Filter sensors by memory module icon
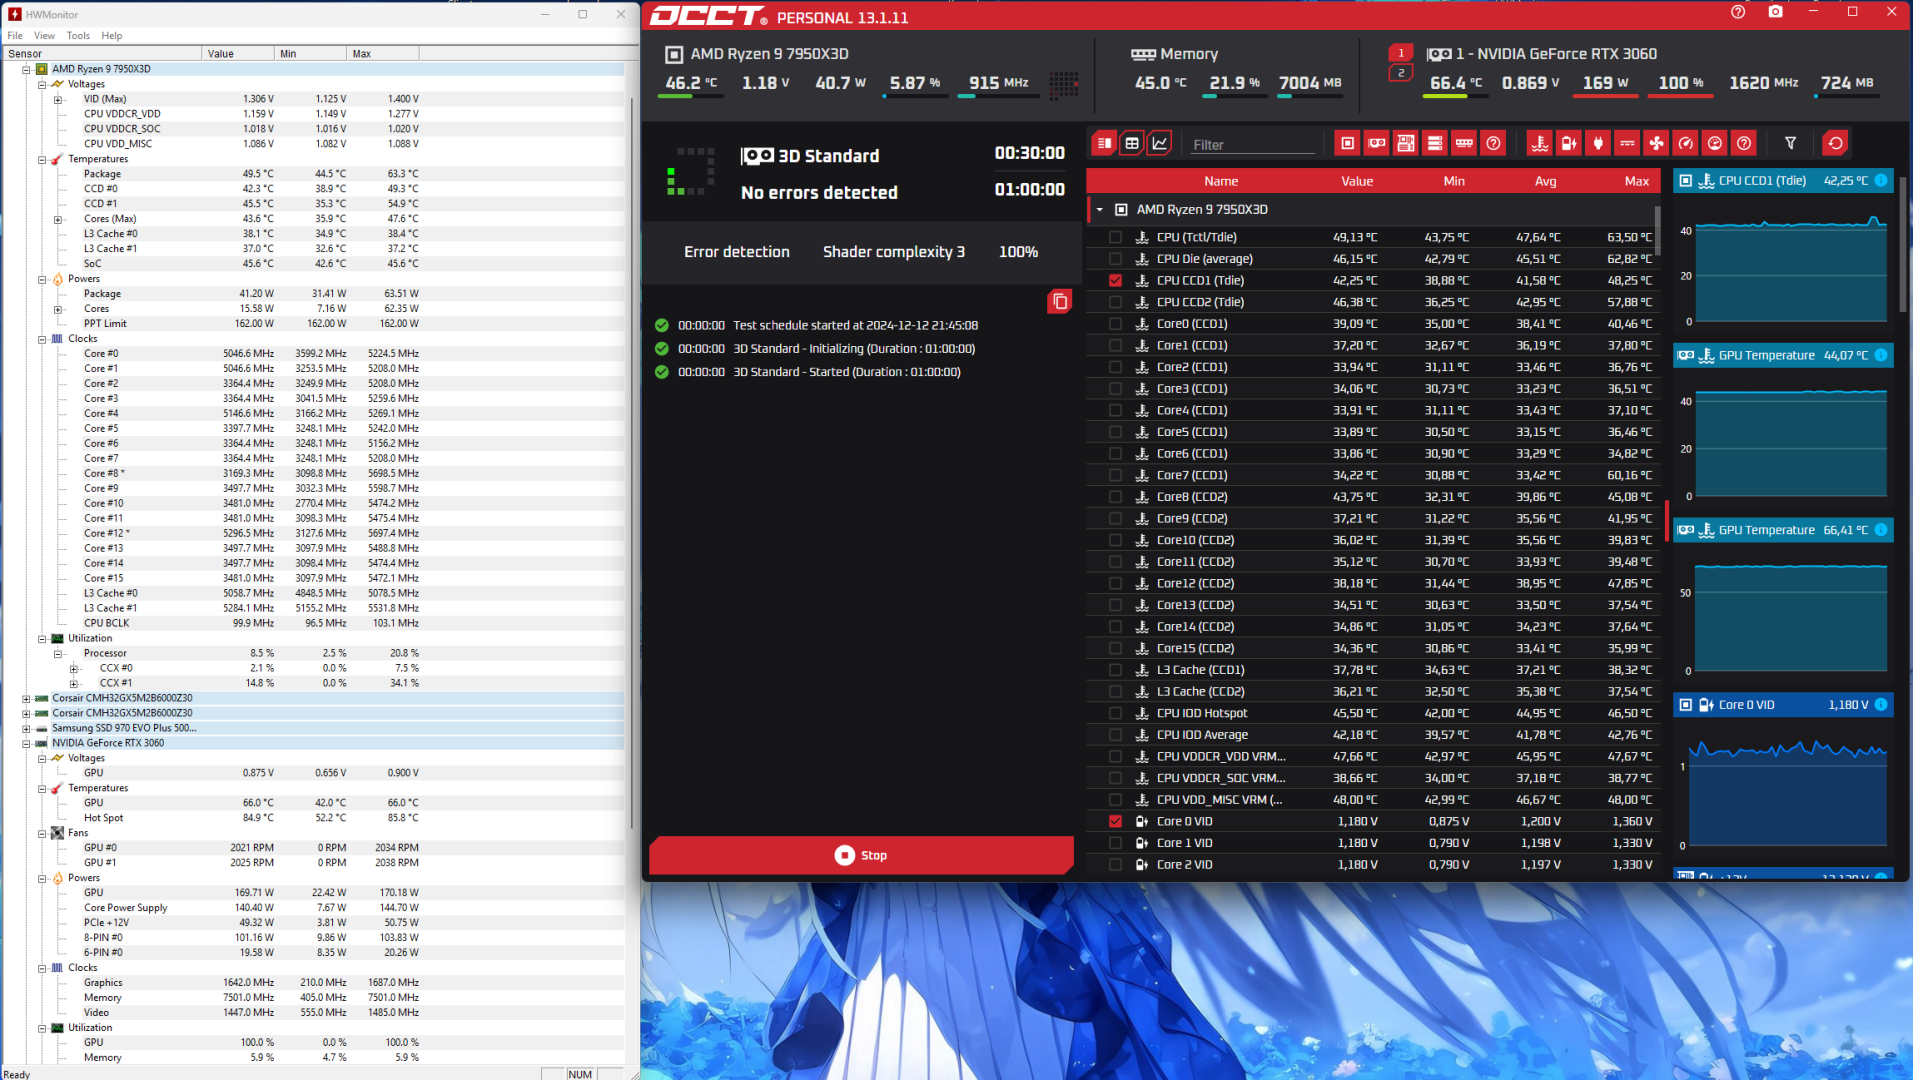 pyautogui.click(x=1464, y=143)
